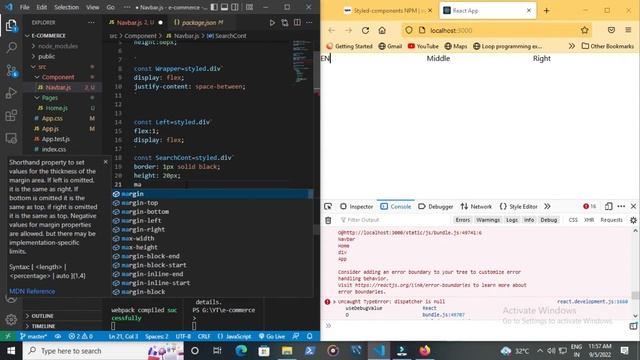Toggle the VS Code panel layout icon
This screenshot has width=640, height=360.
[224, 7]
